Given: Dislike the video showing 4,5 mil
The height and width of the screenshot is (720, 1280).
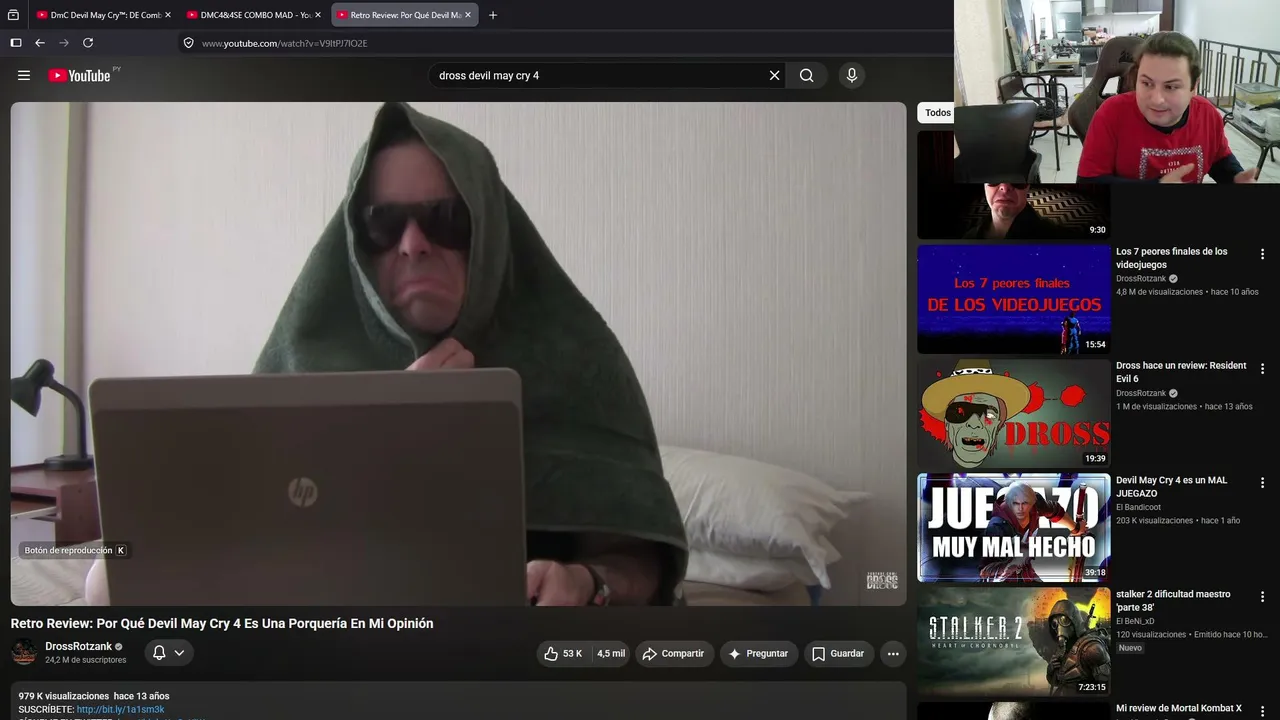Looking at the screenshot, I should [x=611, y=654].
